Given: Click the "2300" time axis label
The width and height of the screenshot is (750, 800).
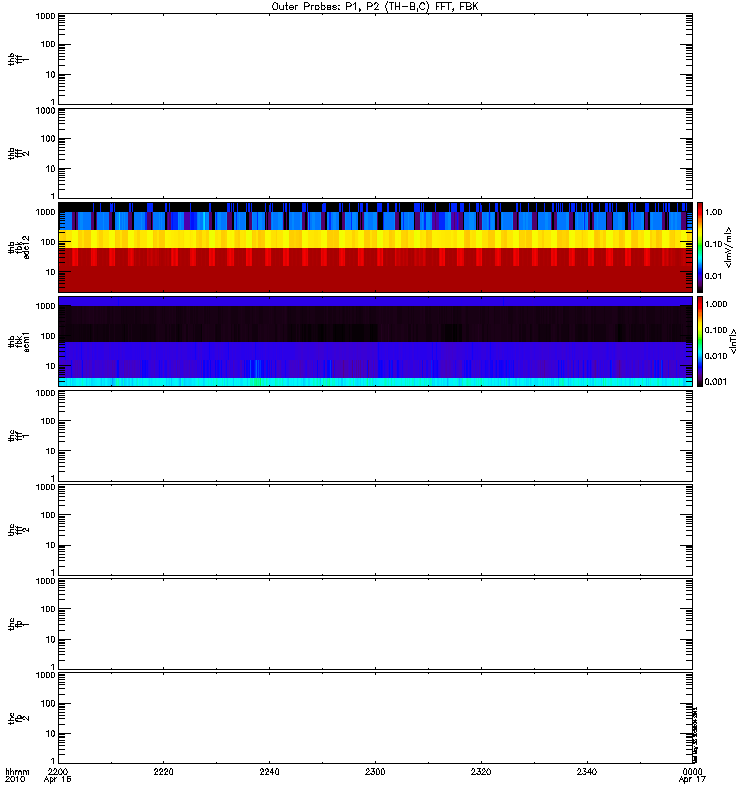Looking at the screenshot, I should click(x=375, y=771).
